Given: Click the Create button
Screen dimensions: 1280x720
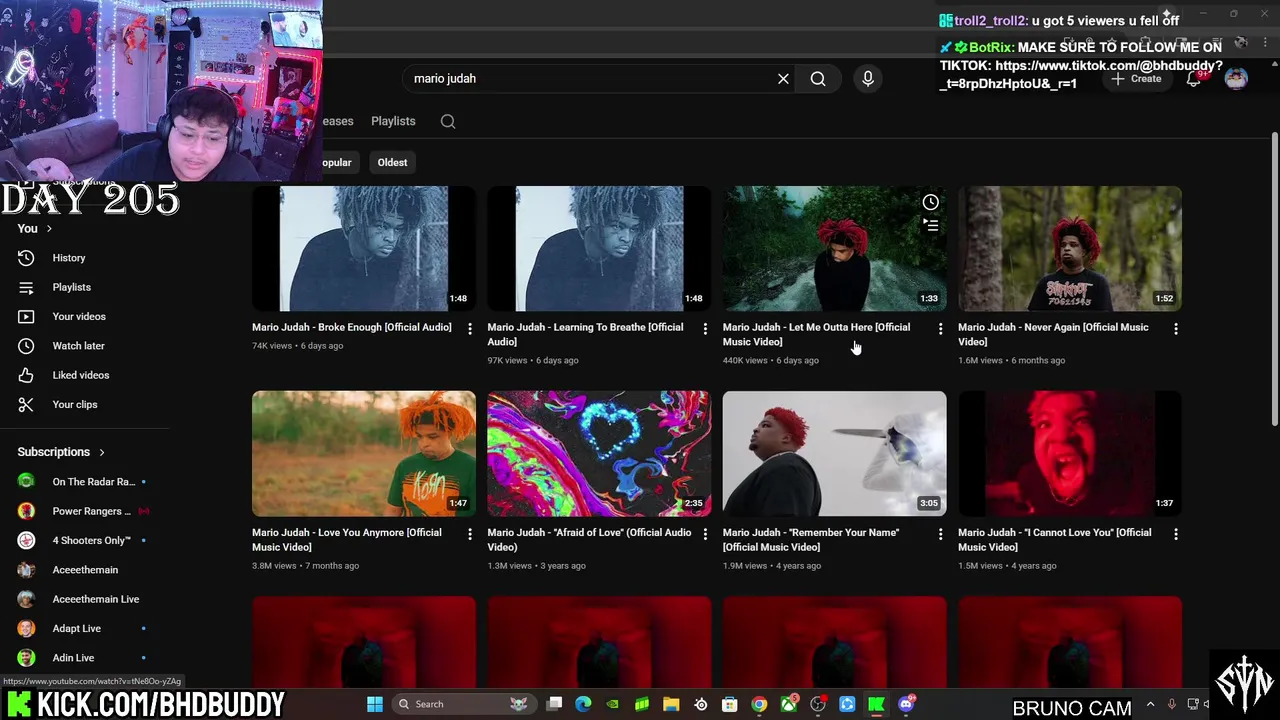Looking at the screenshot, I should pyautogui.click(x=1136, y=79).
